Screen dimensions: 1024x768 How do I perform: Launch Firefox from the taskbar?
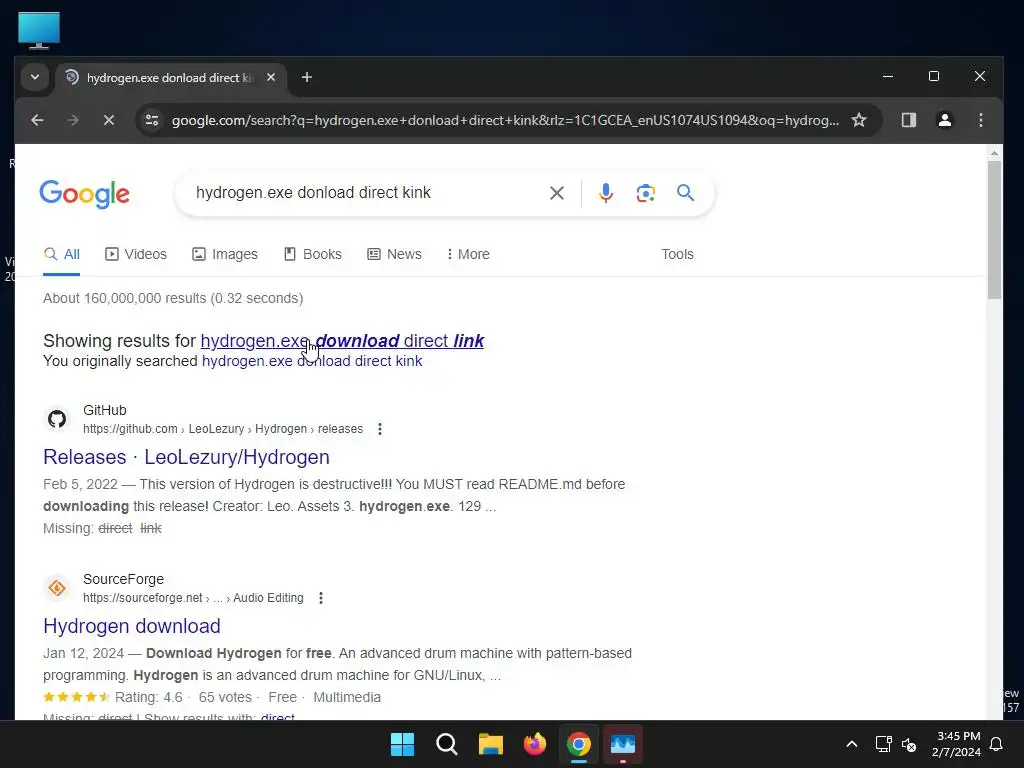(535, 744)
